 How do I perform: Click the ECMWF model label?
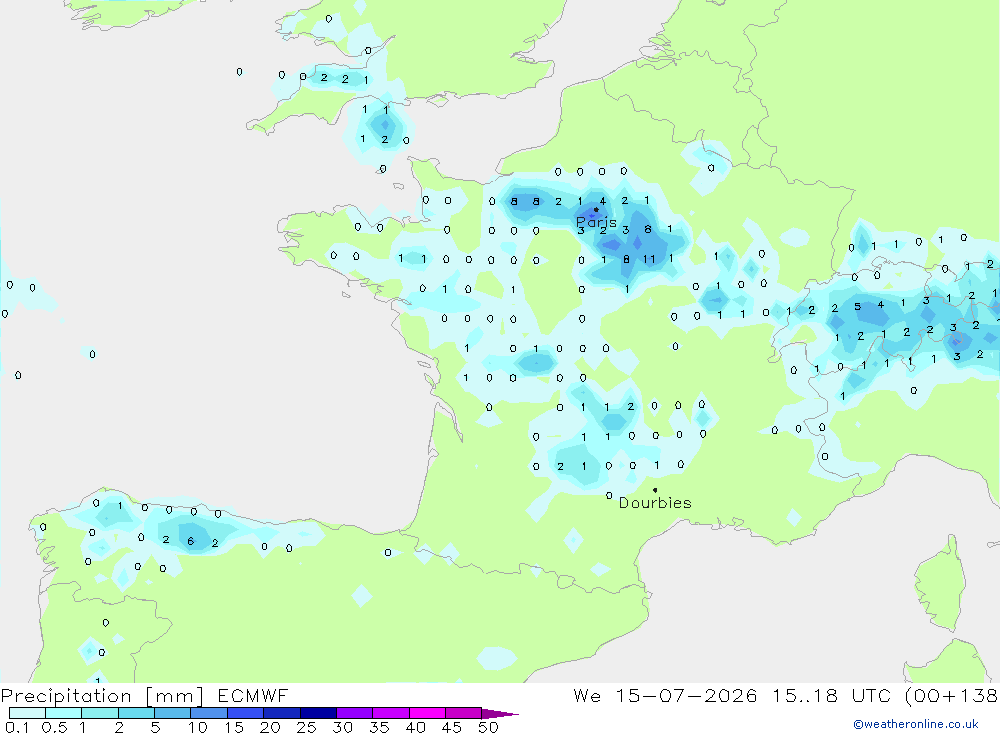253,696
